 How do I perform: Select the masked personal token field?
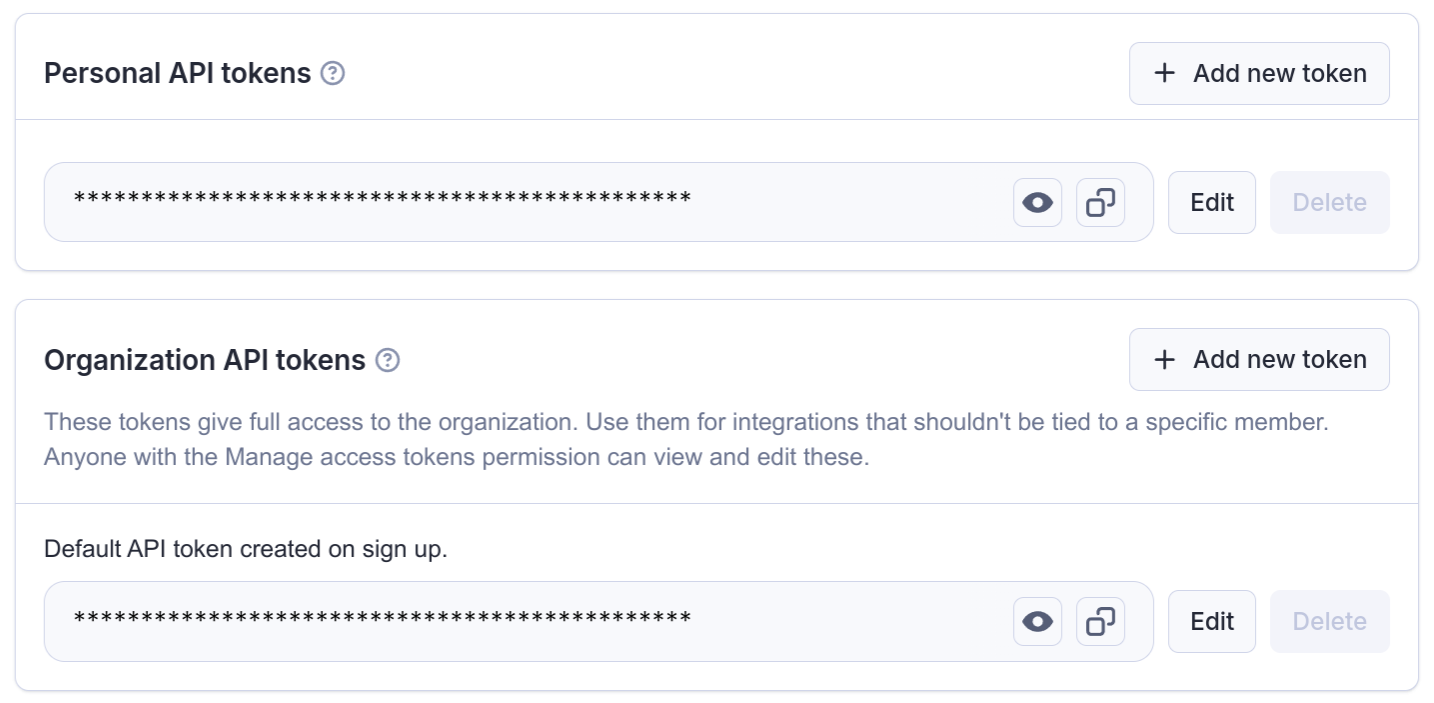[x=500, y=202]
